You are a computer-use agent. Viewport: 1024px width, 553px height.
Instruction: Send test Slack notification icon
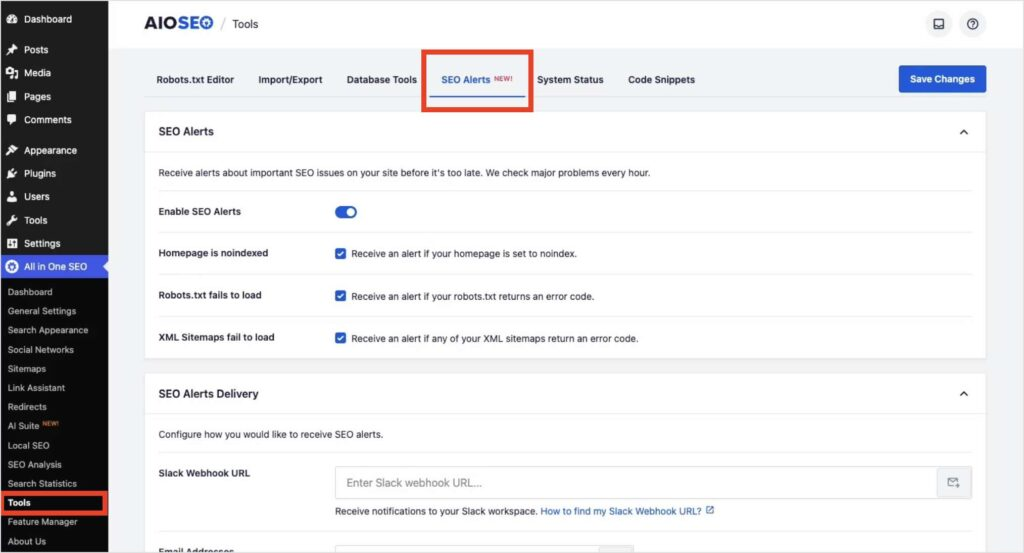pyautogui.click(x=953, y=482)
